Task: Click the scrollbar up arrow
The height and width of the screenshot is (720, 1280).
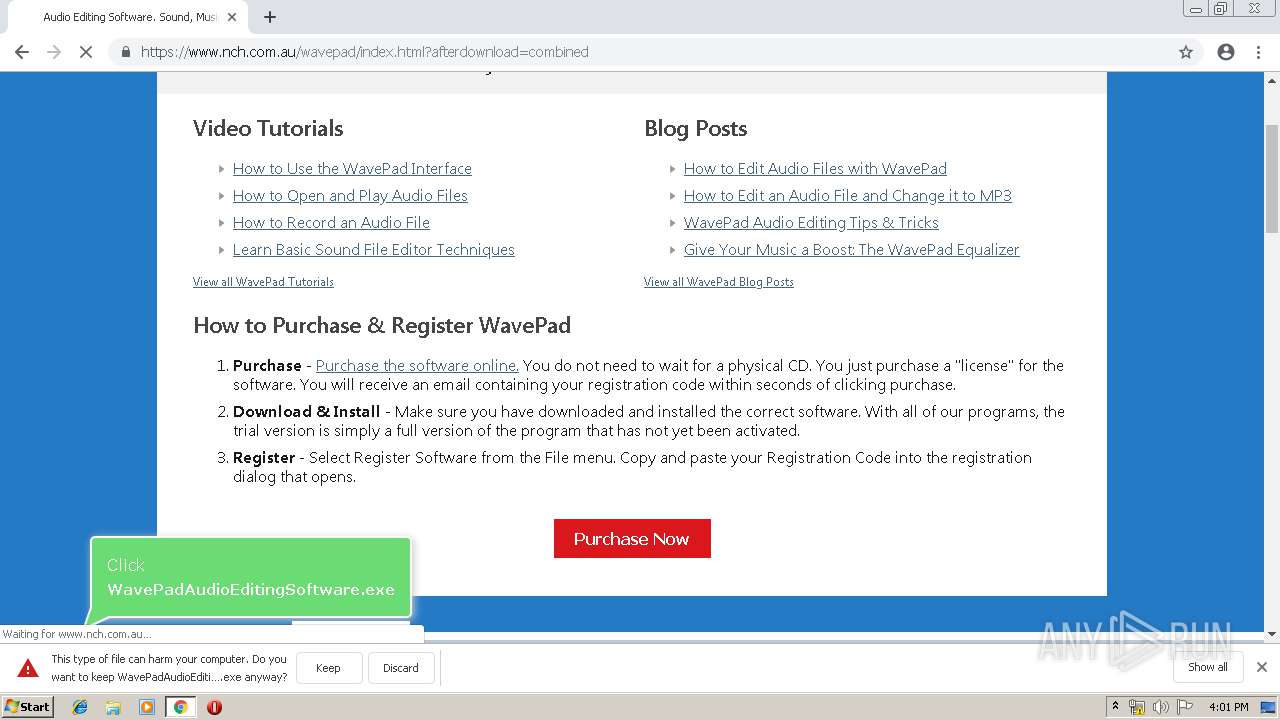Action: coord(1272,79)
